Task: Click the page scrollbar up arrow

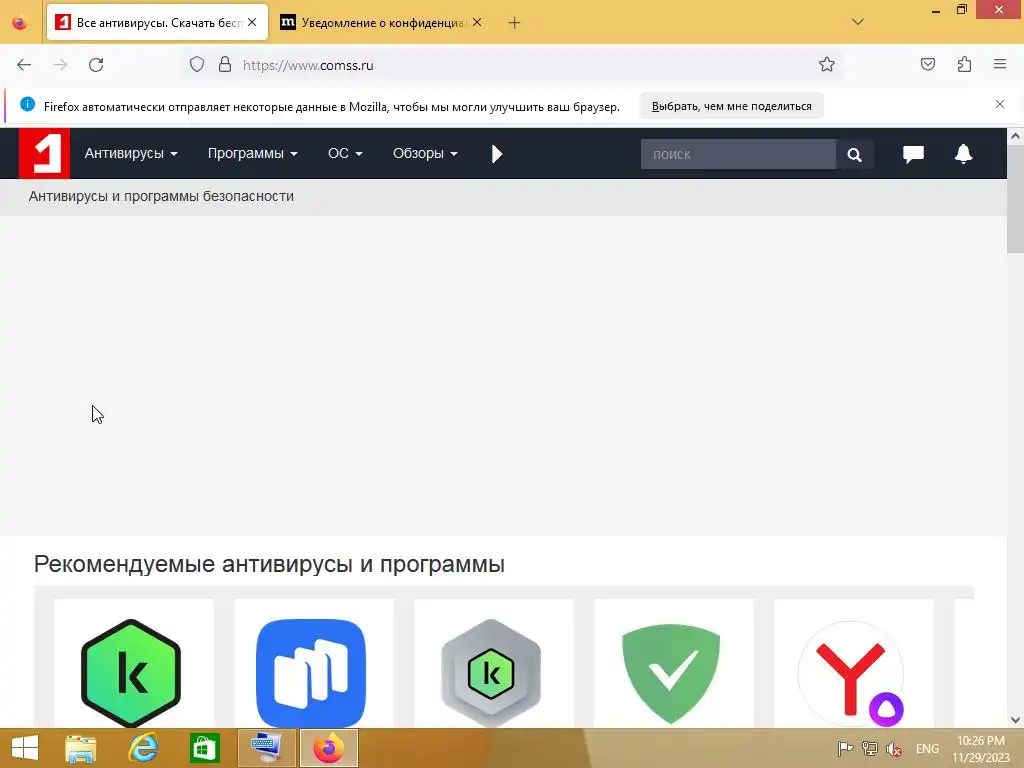Action: 1015,136
